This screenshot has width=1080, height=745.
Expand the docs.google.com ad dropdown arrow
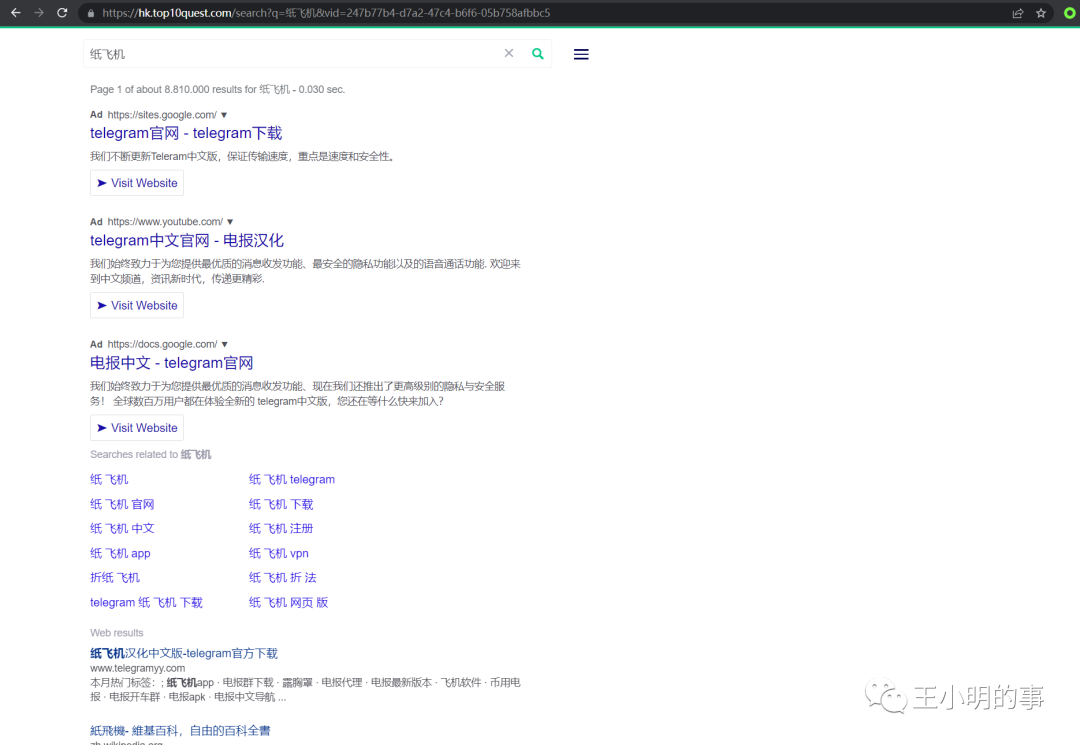[225, 344]
